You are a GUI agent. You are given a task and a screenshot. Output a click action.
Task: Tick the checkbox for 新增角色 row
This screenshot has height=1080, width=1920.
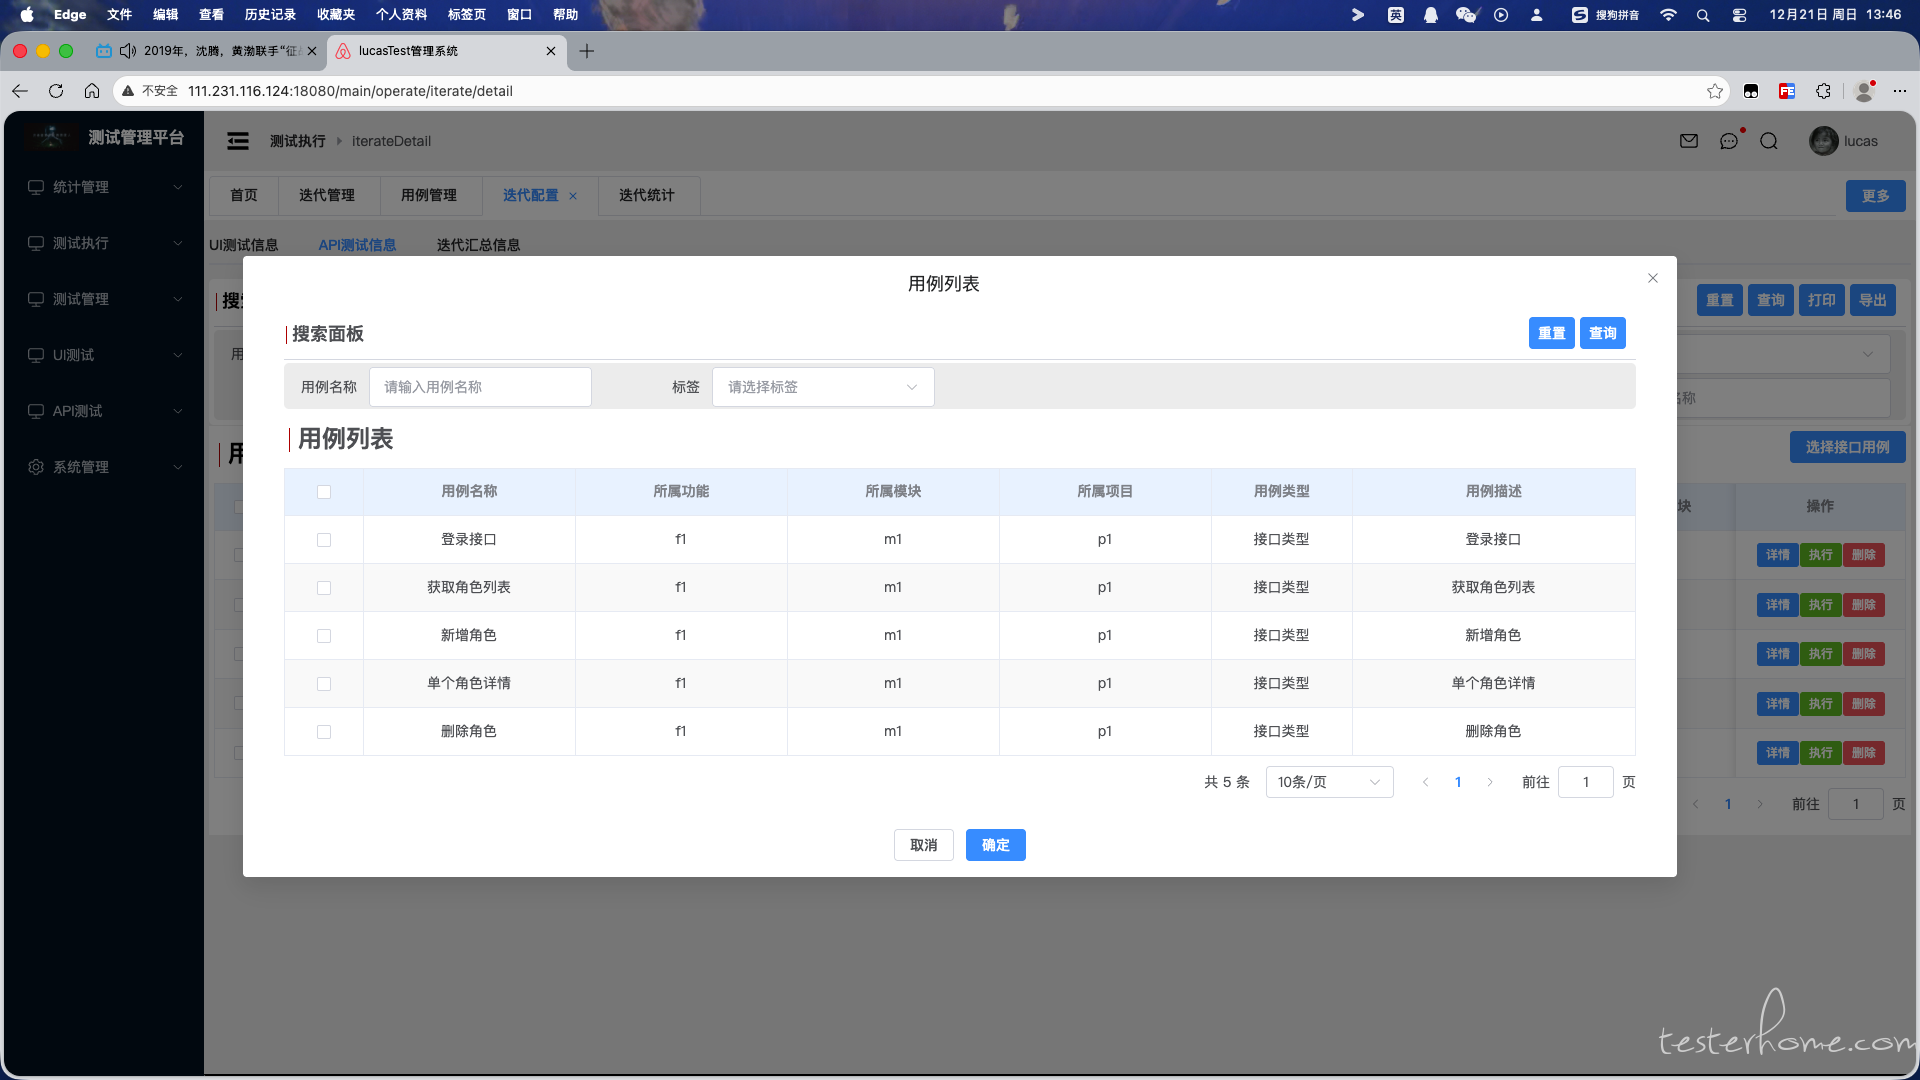(x=324, y=636)
